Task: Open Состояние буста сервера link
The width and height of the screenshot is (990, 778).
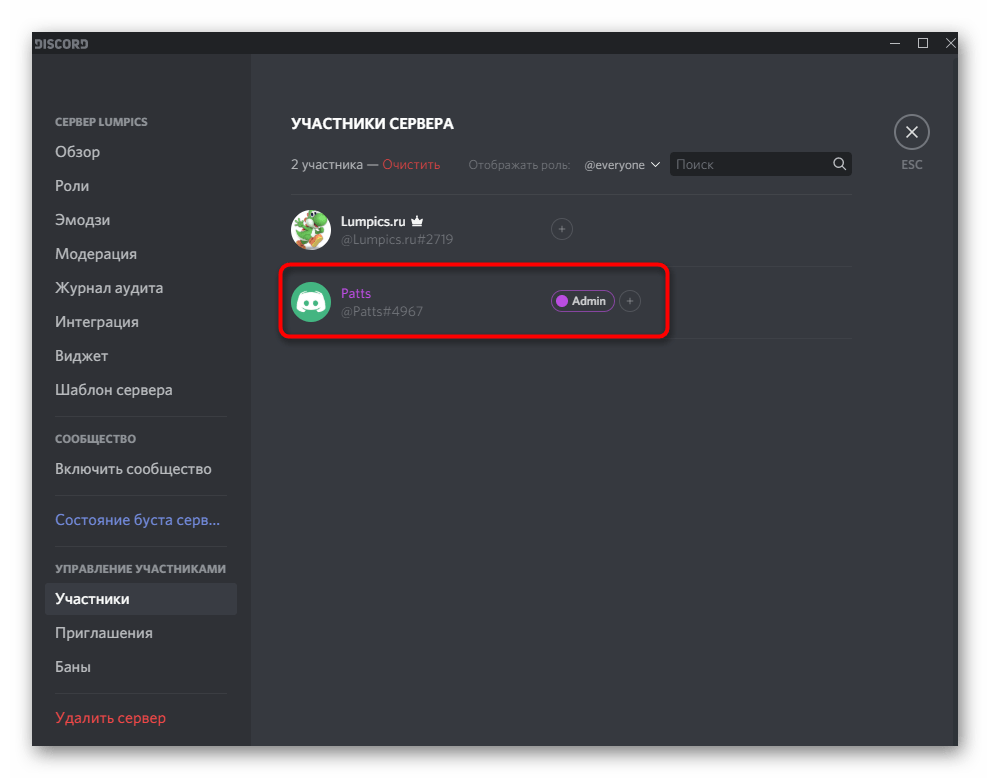Action: point(137,521)
